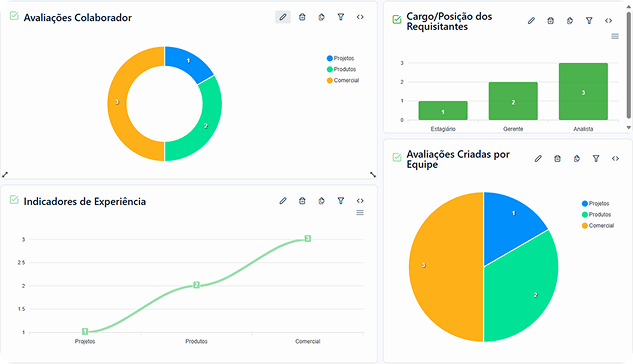Image resolution: width=633 pixels, height=364 pixels.
Task: Click filter icon on Indicadores de Experiência
Action: point(341,201)
